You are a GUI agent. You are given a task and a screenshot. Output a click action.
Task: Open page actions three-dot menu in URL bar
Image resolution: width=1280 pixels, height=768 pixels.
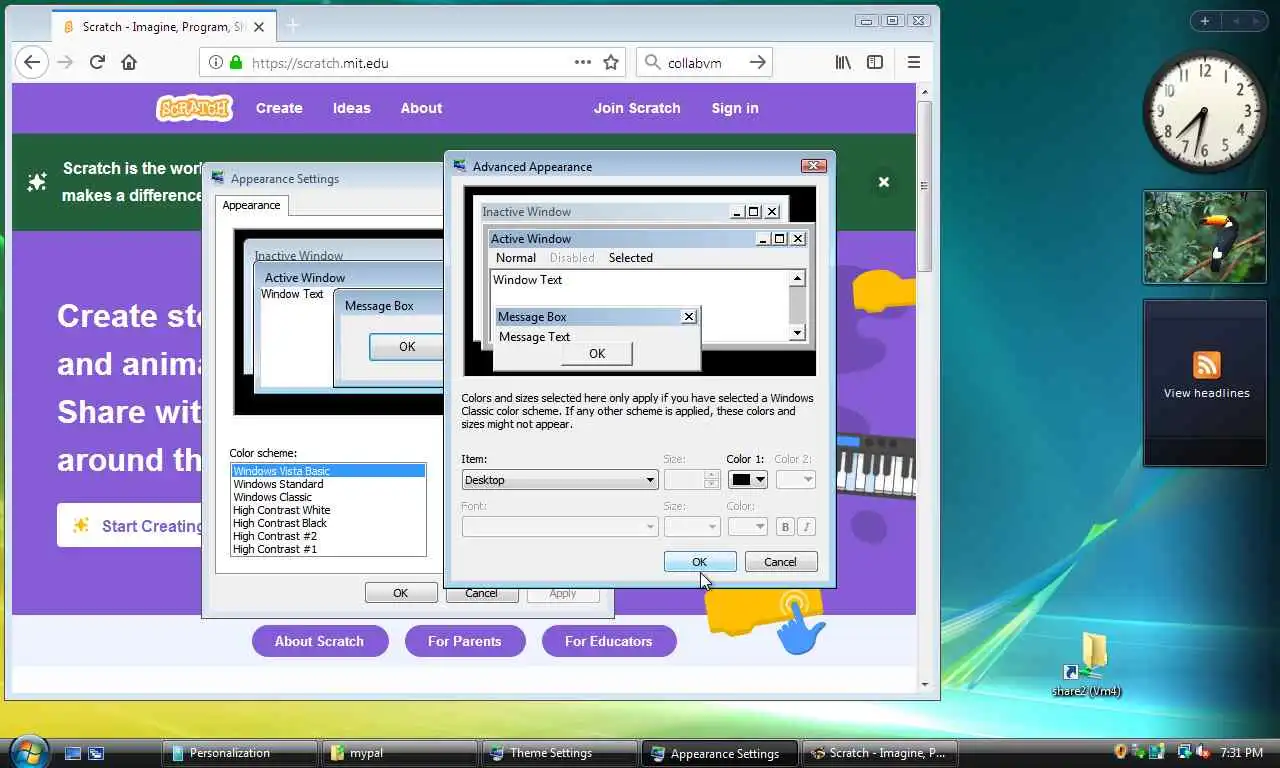coord(583,62)
